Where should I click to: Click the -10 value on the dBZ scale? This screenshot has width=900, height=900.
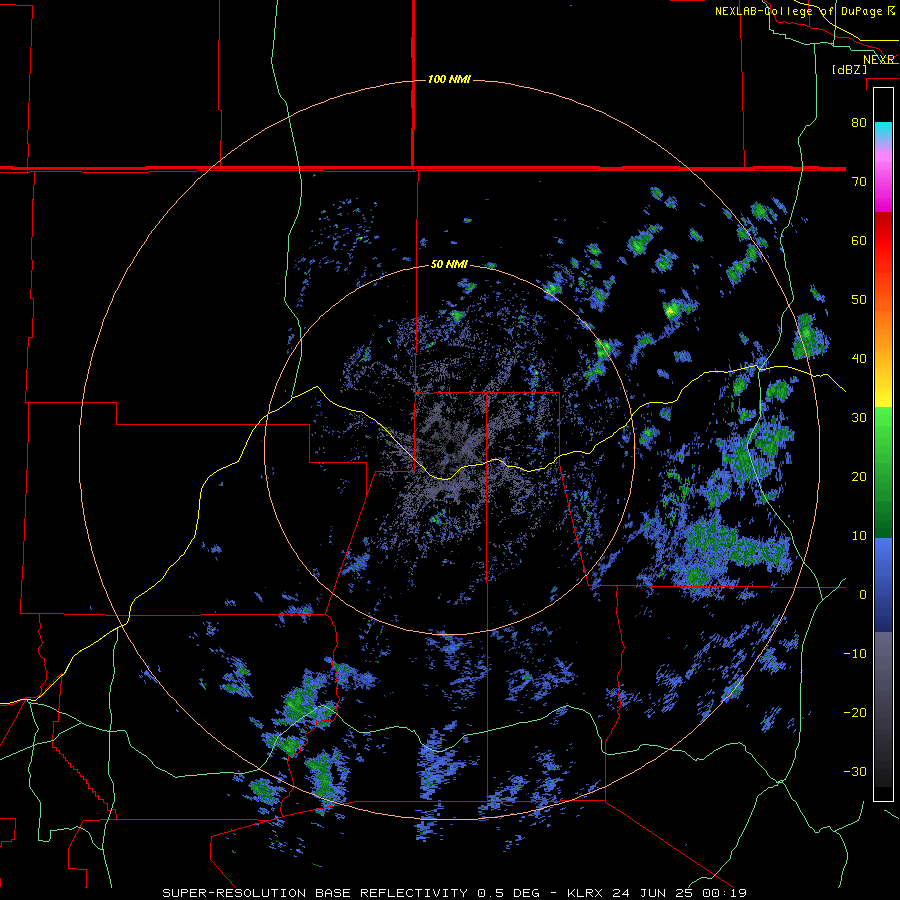coord(855,654)
